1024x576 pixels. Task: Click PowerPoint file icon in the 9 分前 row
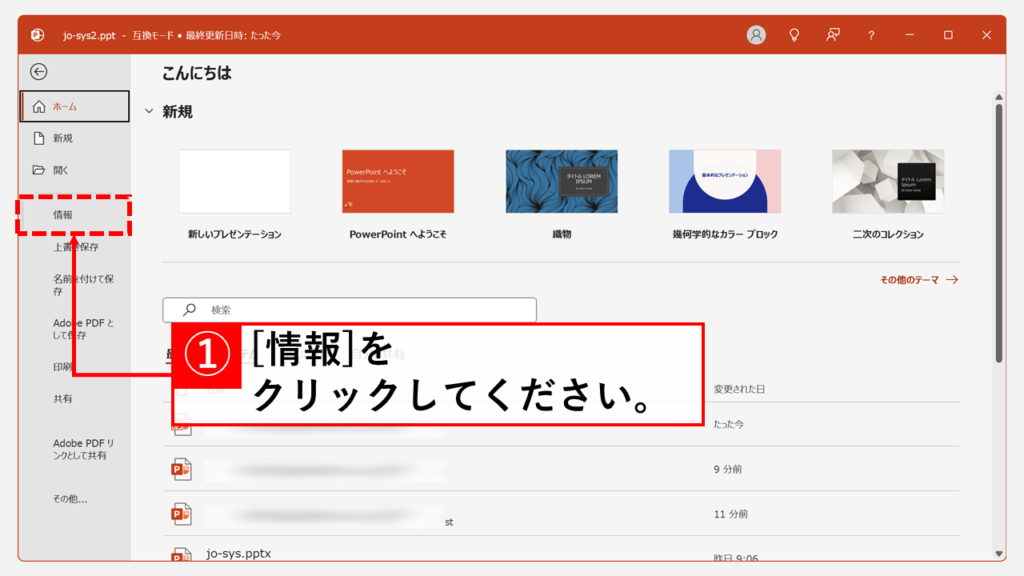pos(181,469)
